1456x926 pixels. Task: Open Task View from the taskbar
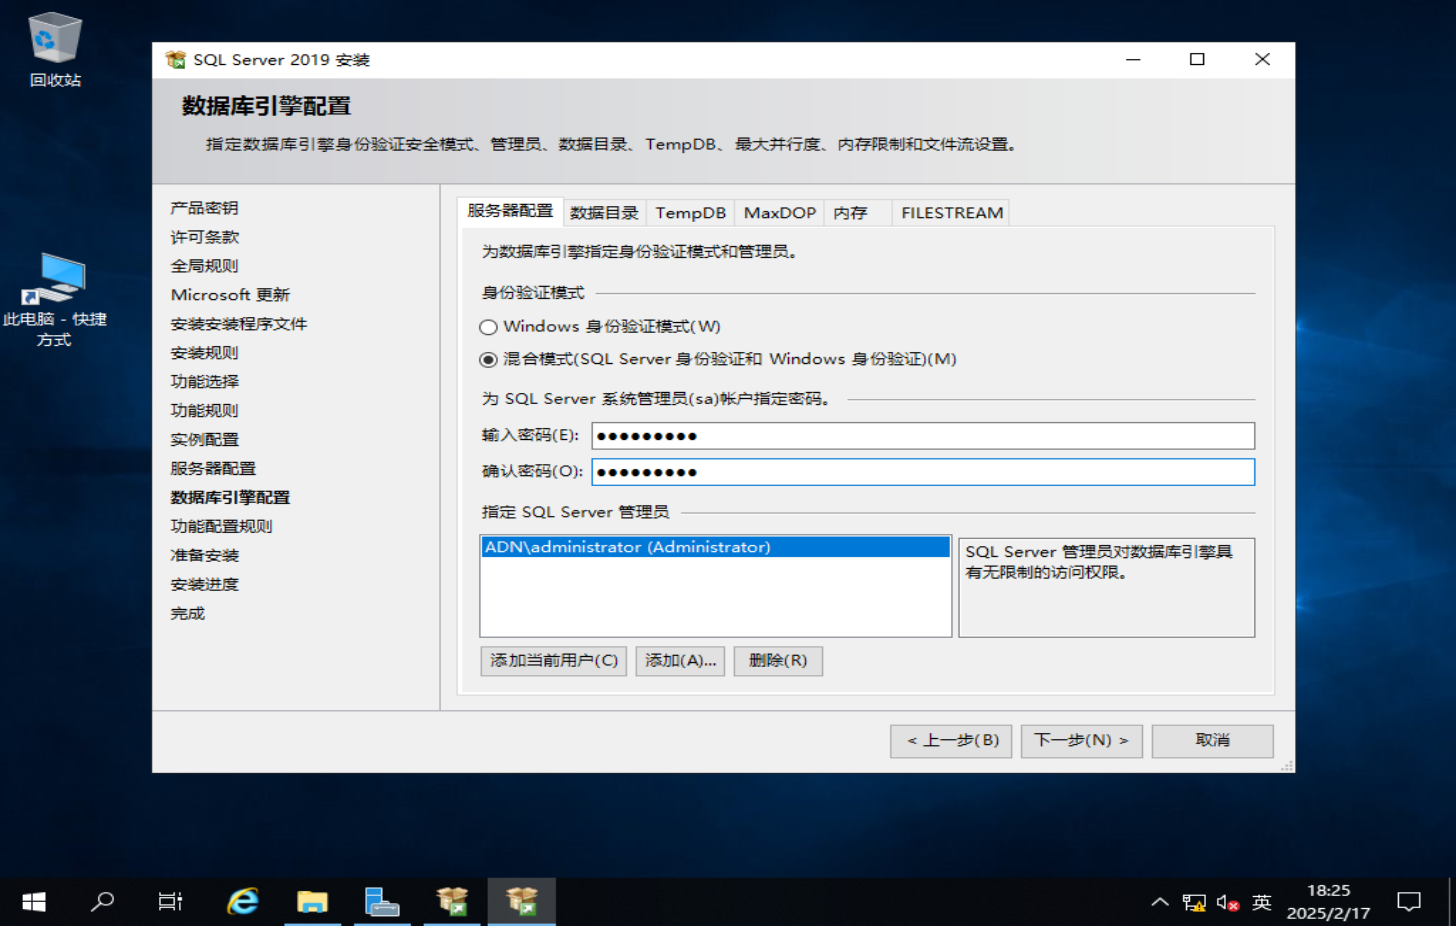click(x=171, y=902)
